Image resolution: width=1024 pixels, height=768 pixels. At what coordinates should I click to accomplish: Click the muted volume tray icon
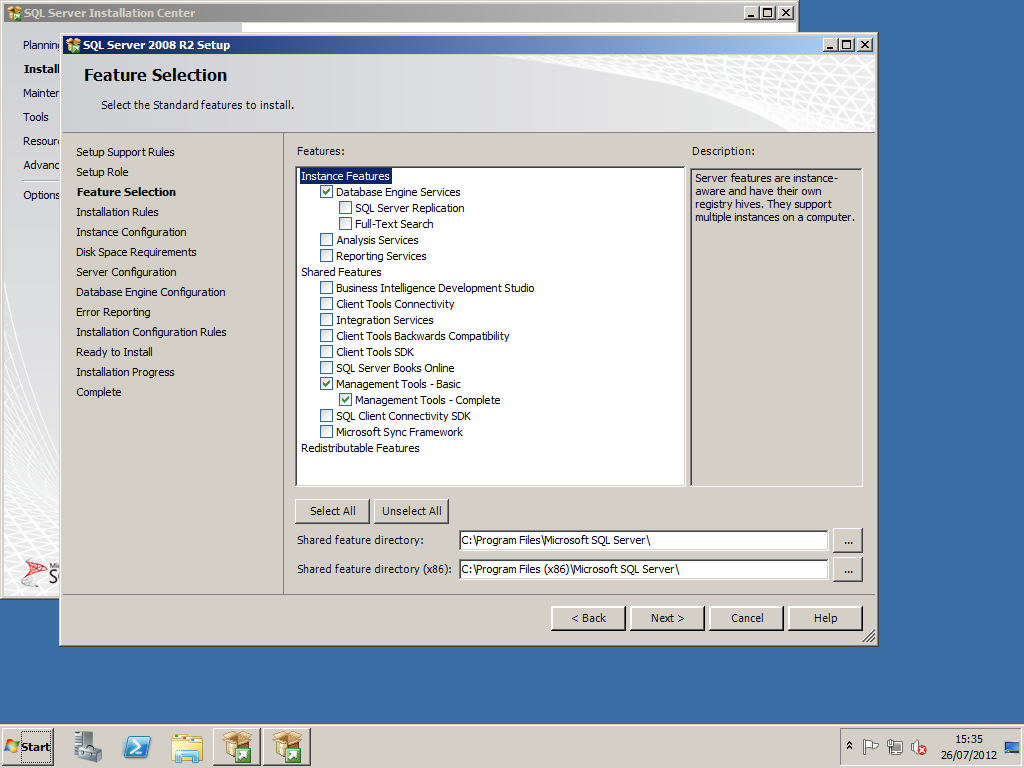coord(918,746)
